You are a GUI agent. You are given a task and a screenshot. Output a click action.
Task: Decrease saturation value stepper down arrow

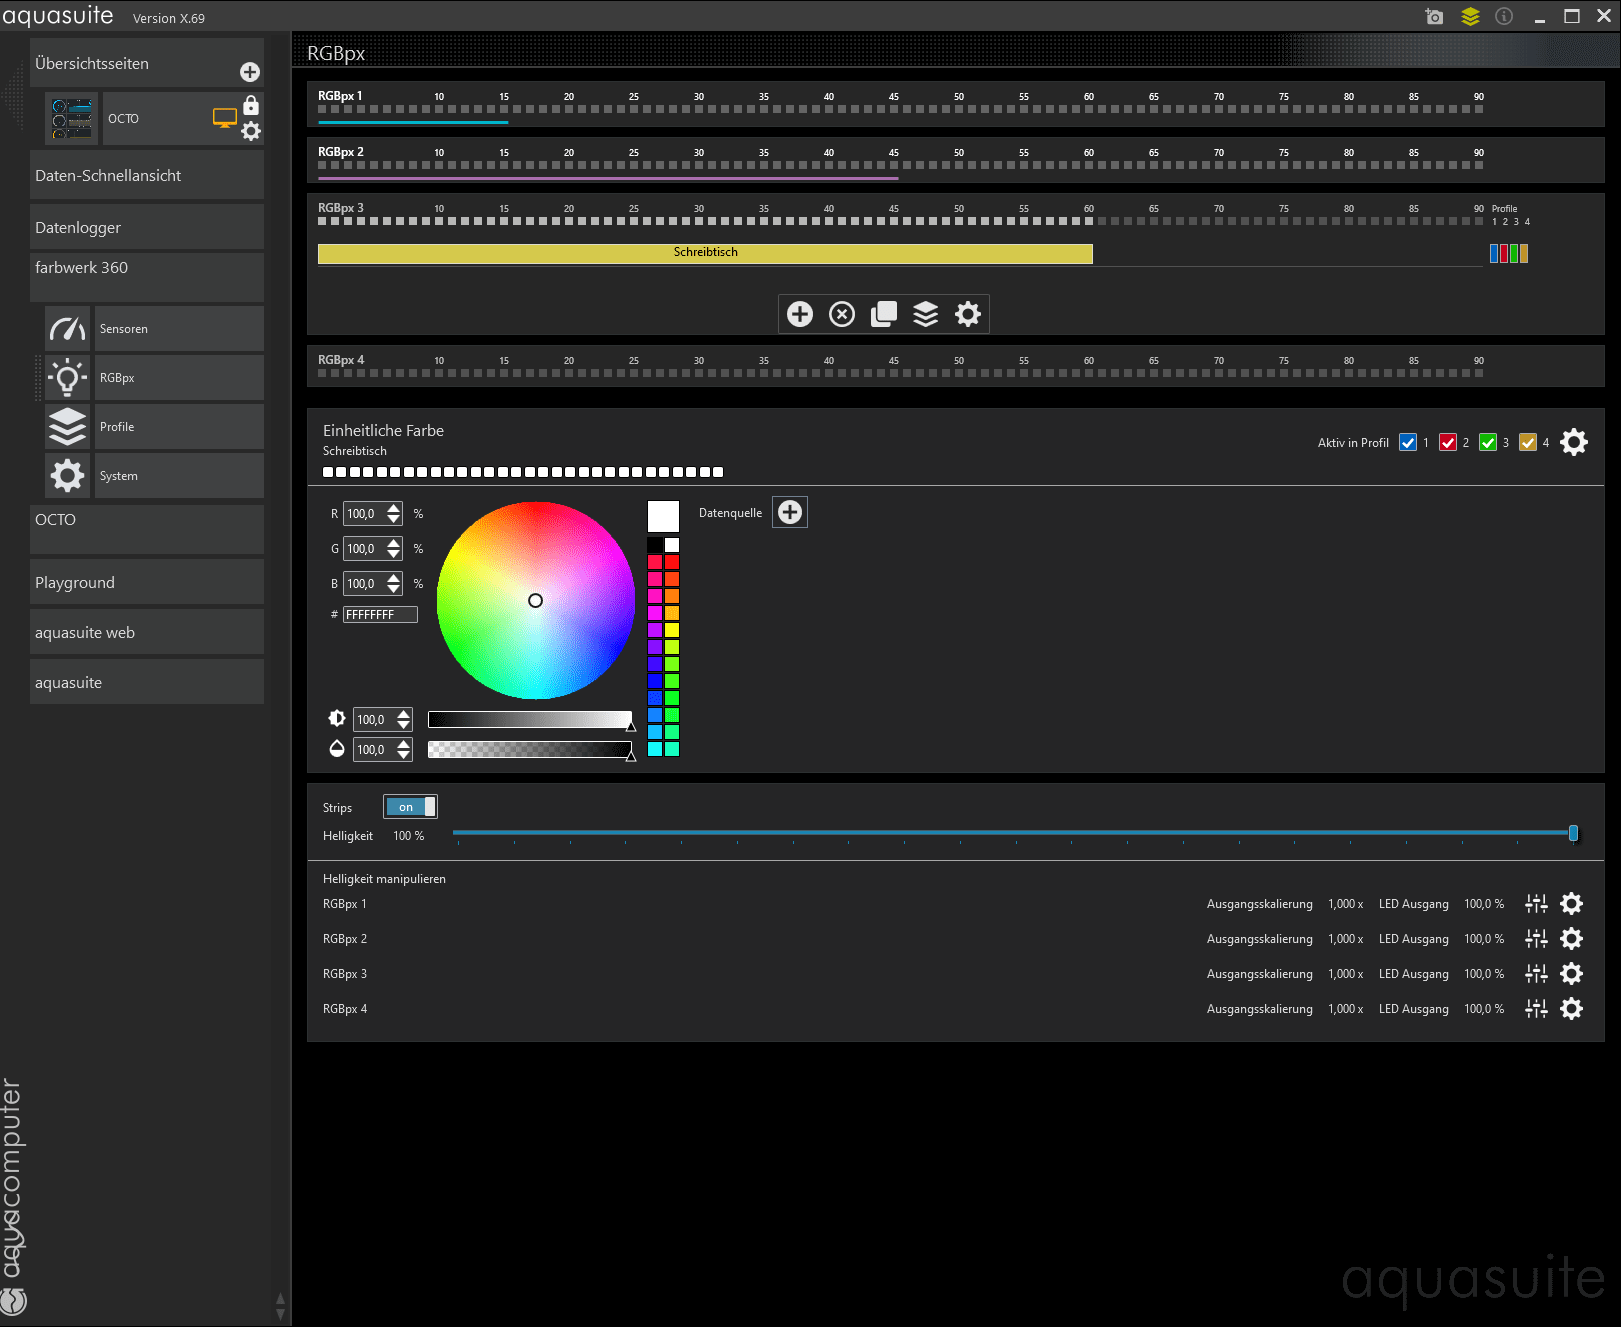tap(404, 755)
